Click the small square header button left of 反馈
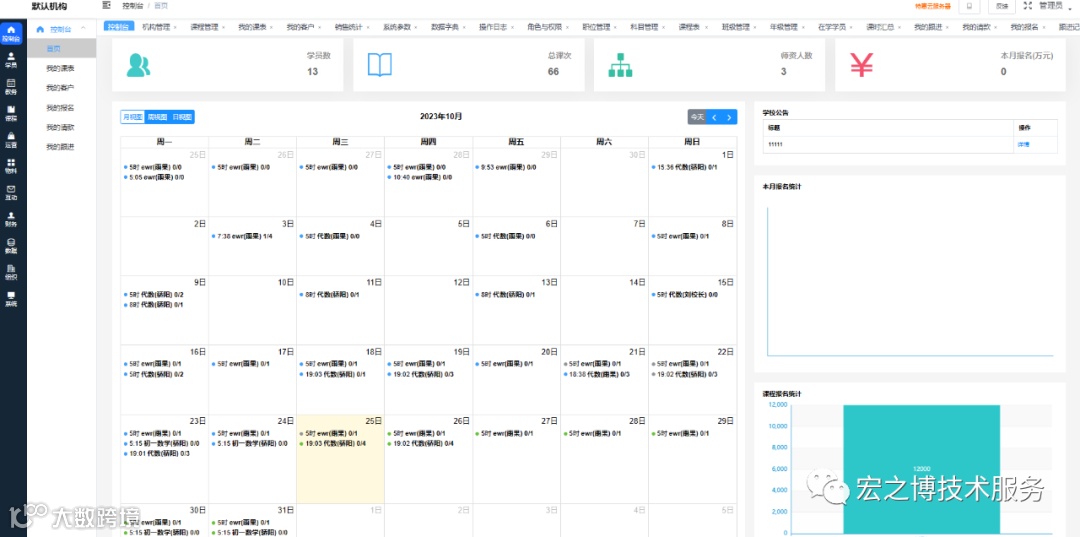Viewport: 1080px width, 537px height. click(x=970, y=6)
